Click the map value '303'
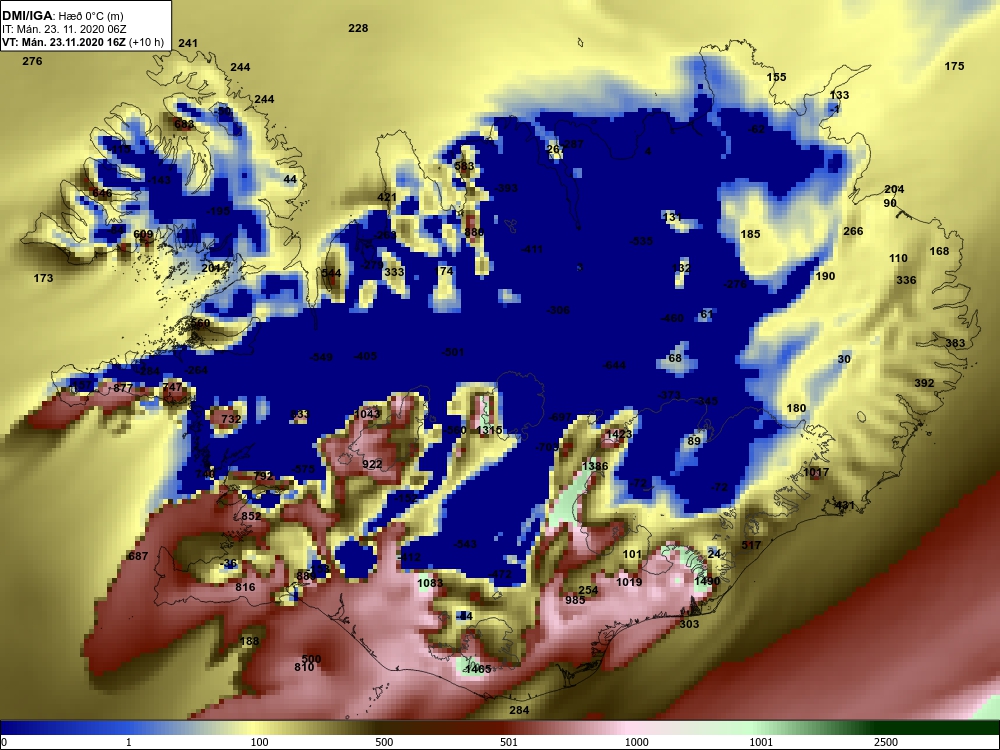 pos(689,624)
